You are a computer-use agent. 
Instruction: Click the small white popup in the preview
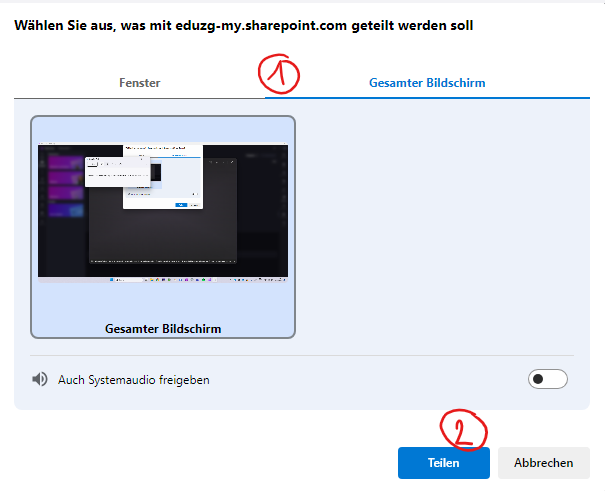tap(116, 172)
